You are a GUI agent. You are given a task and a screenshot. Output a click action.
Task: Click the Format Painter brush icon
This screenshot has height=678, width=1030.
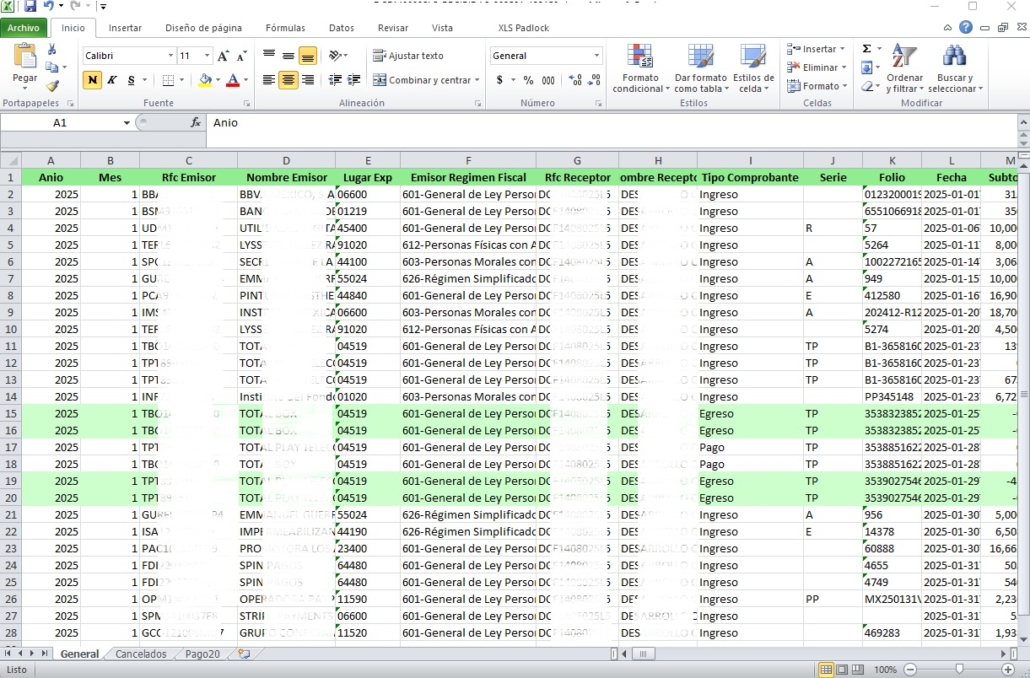pyautogui.click(x=53, y=85)
